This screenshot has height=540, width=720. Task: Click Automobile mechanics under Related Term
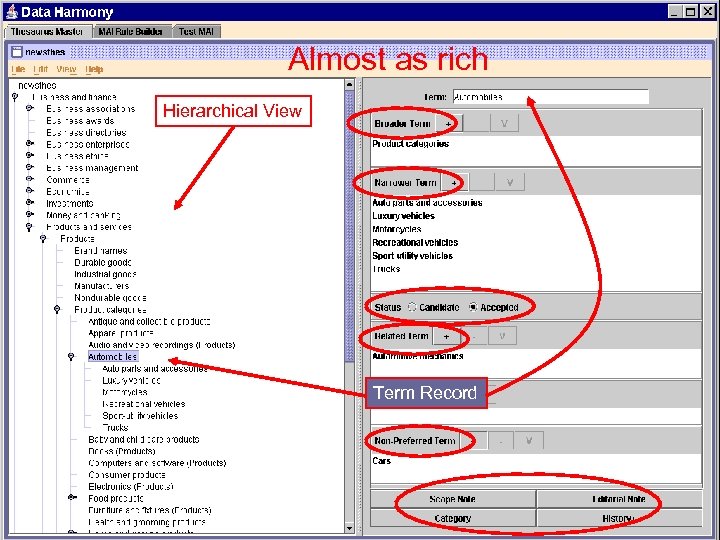(x=417, y=356)
